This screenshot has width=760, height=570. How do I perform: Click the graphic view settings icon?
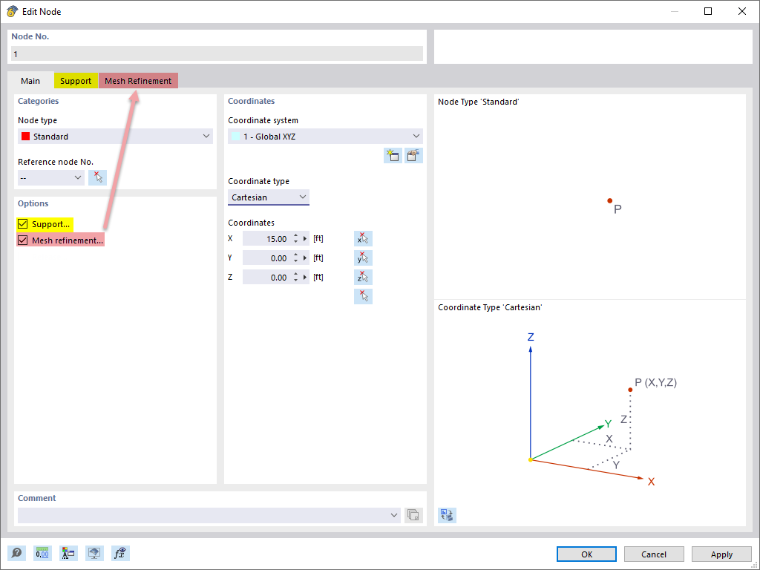click(x=447, y=515)
